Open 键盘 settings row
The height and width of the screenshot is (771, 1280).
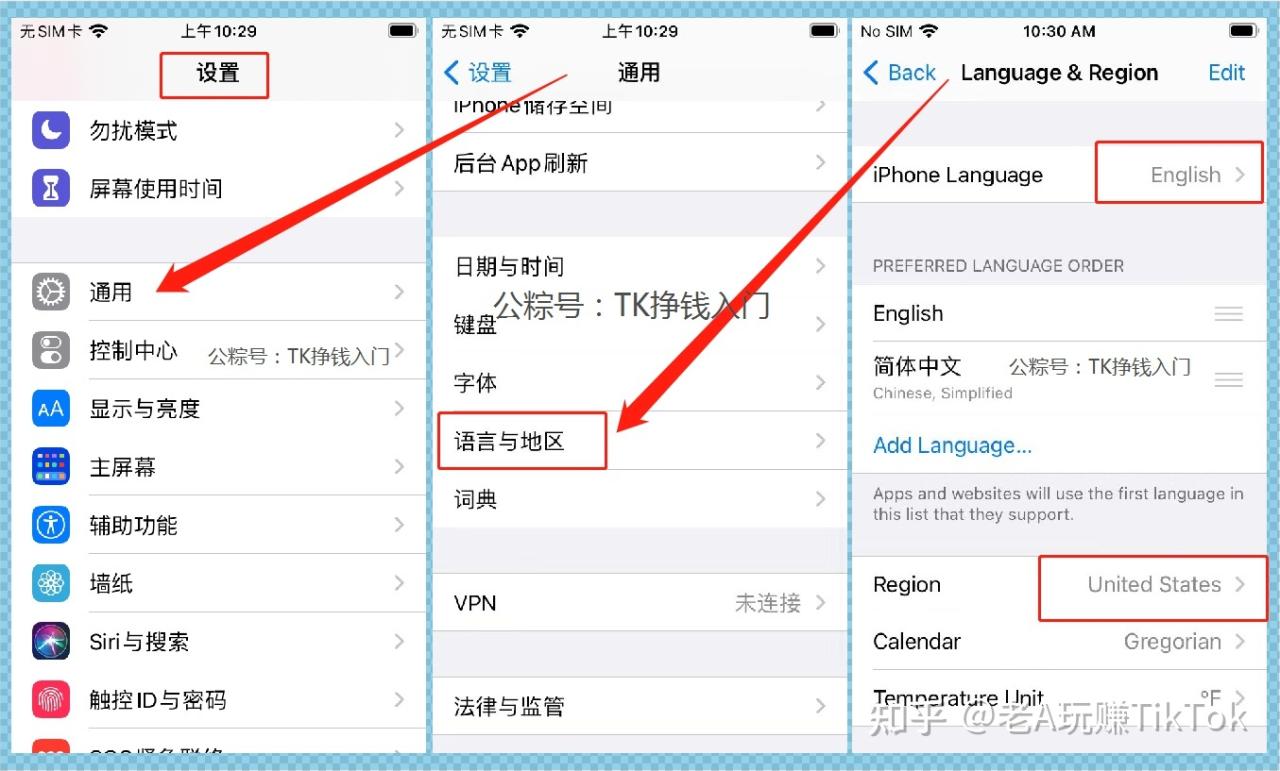coord(640,324)
